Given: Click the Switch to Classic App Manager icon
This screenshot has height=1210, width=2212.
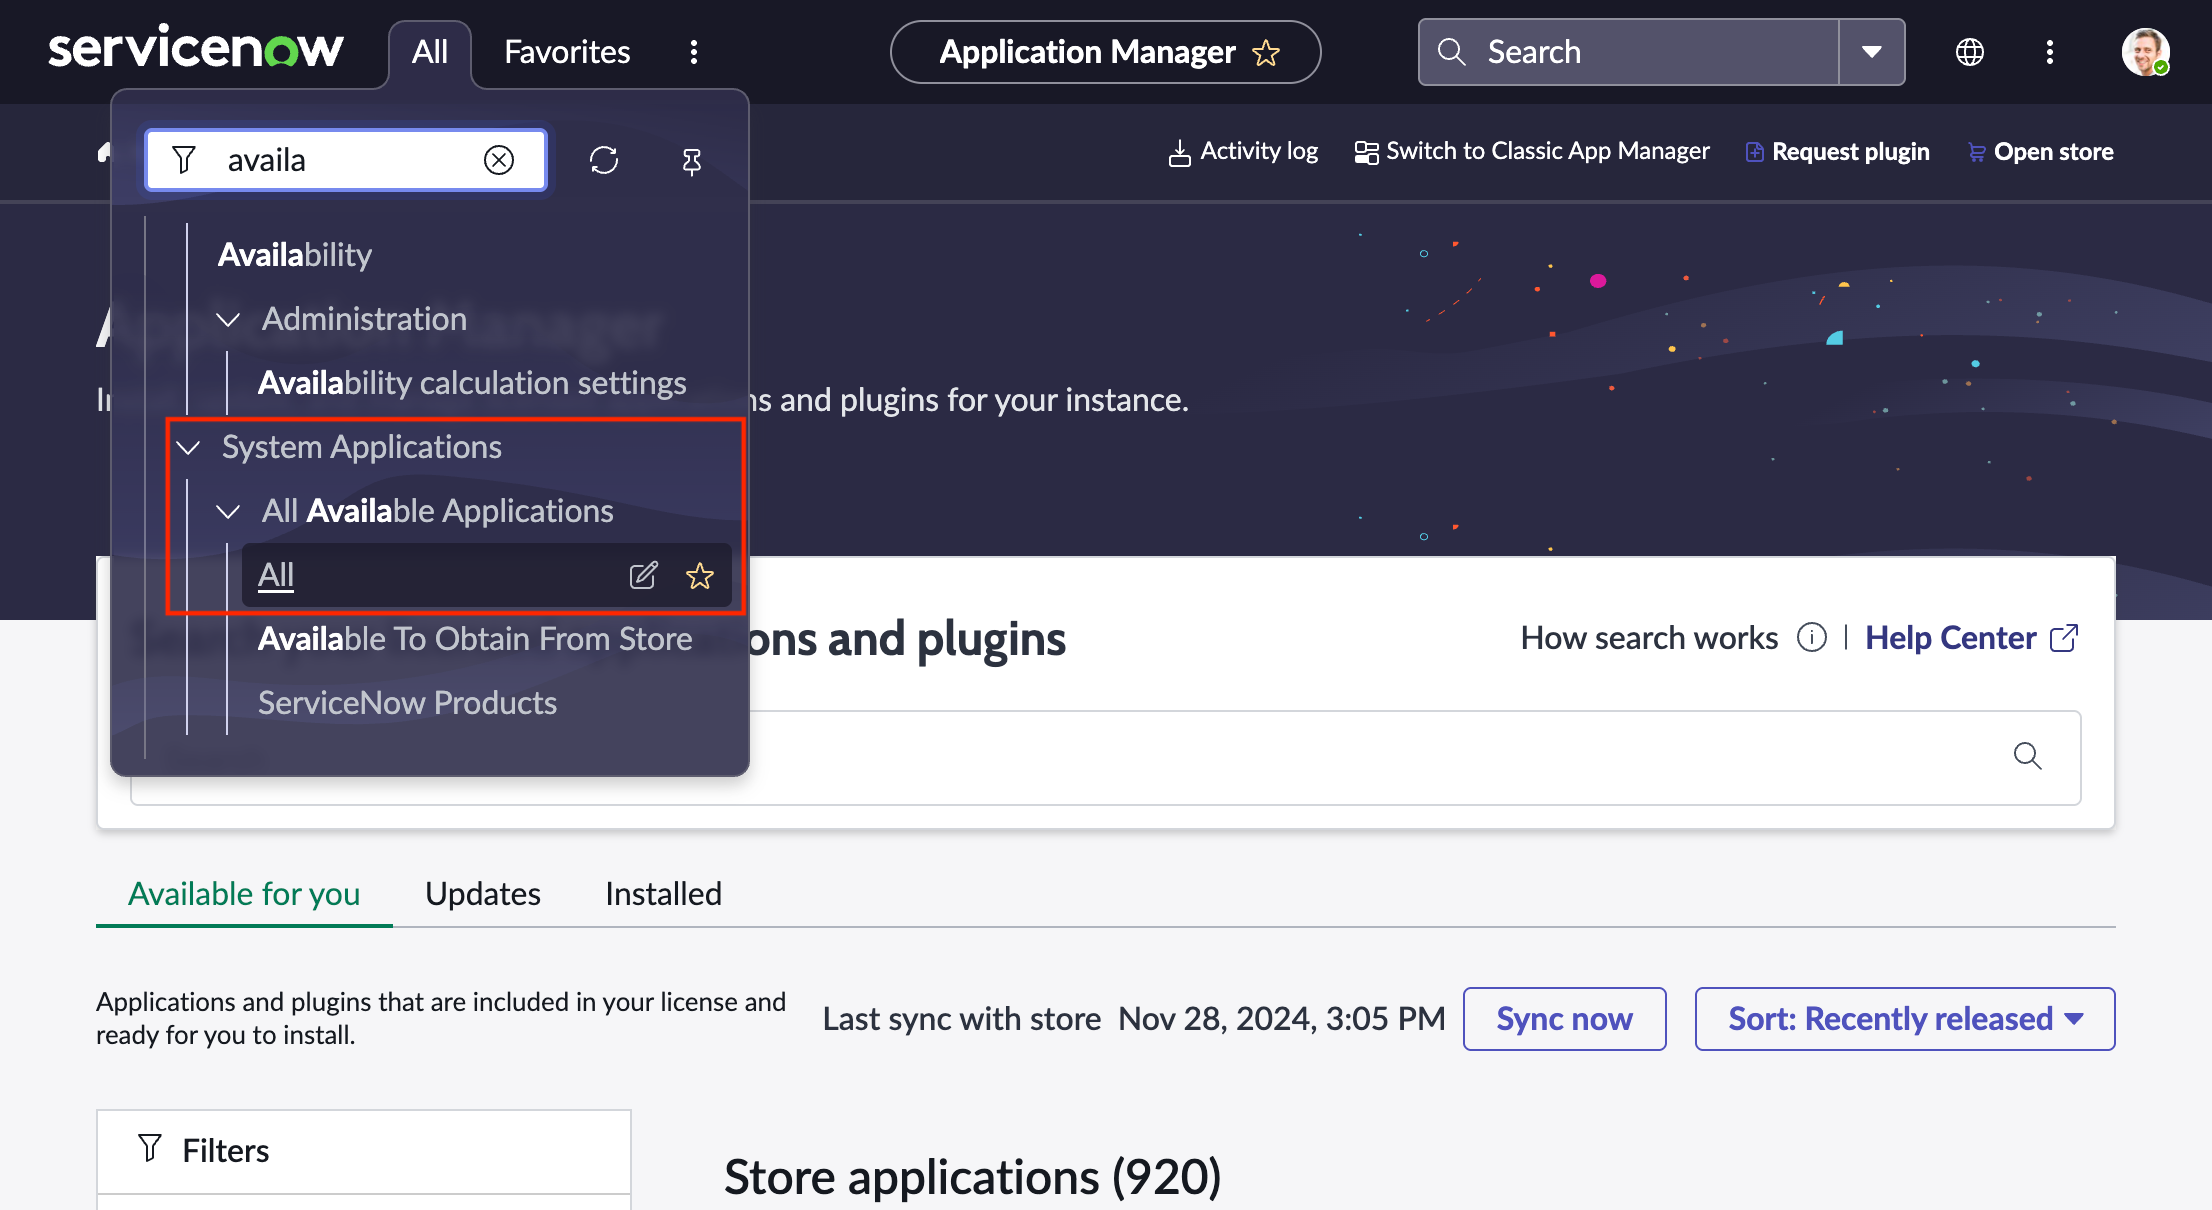Looking at the screenshot, I should [1367, 151].
